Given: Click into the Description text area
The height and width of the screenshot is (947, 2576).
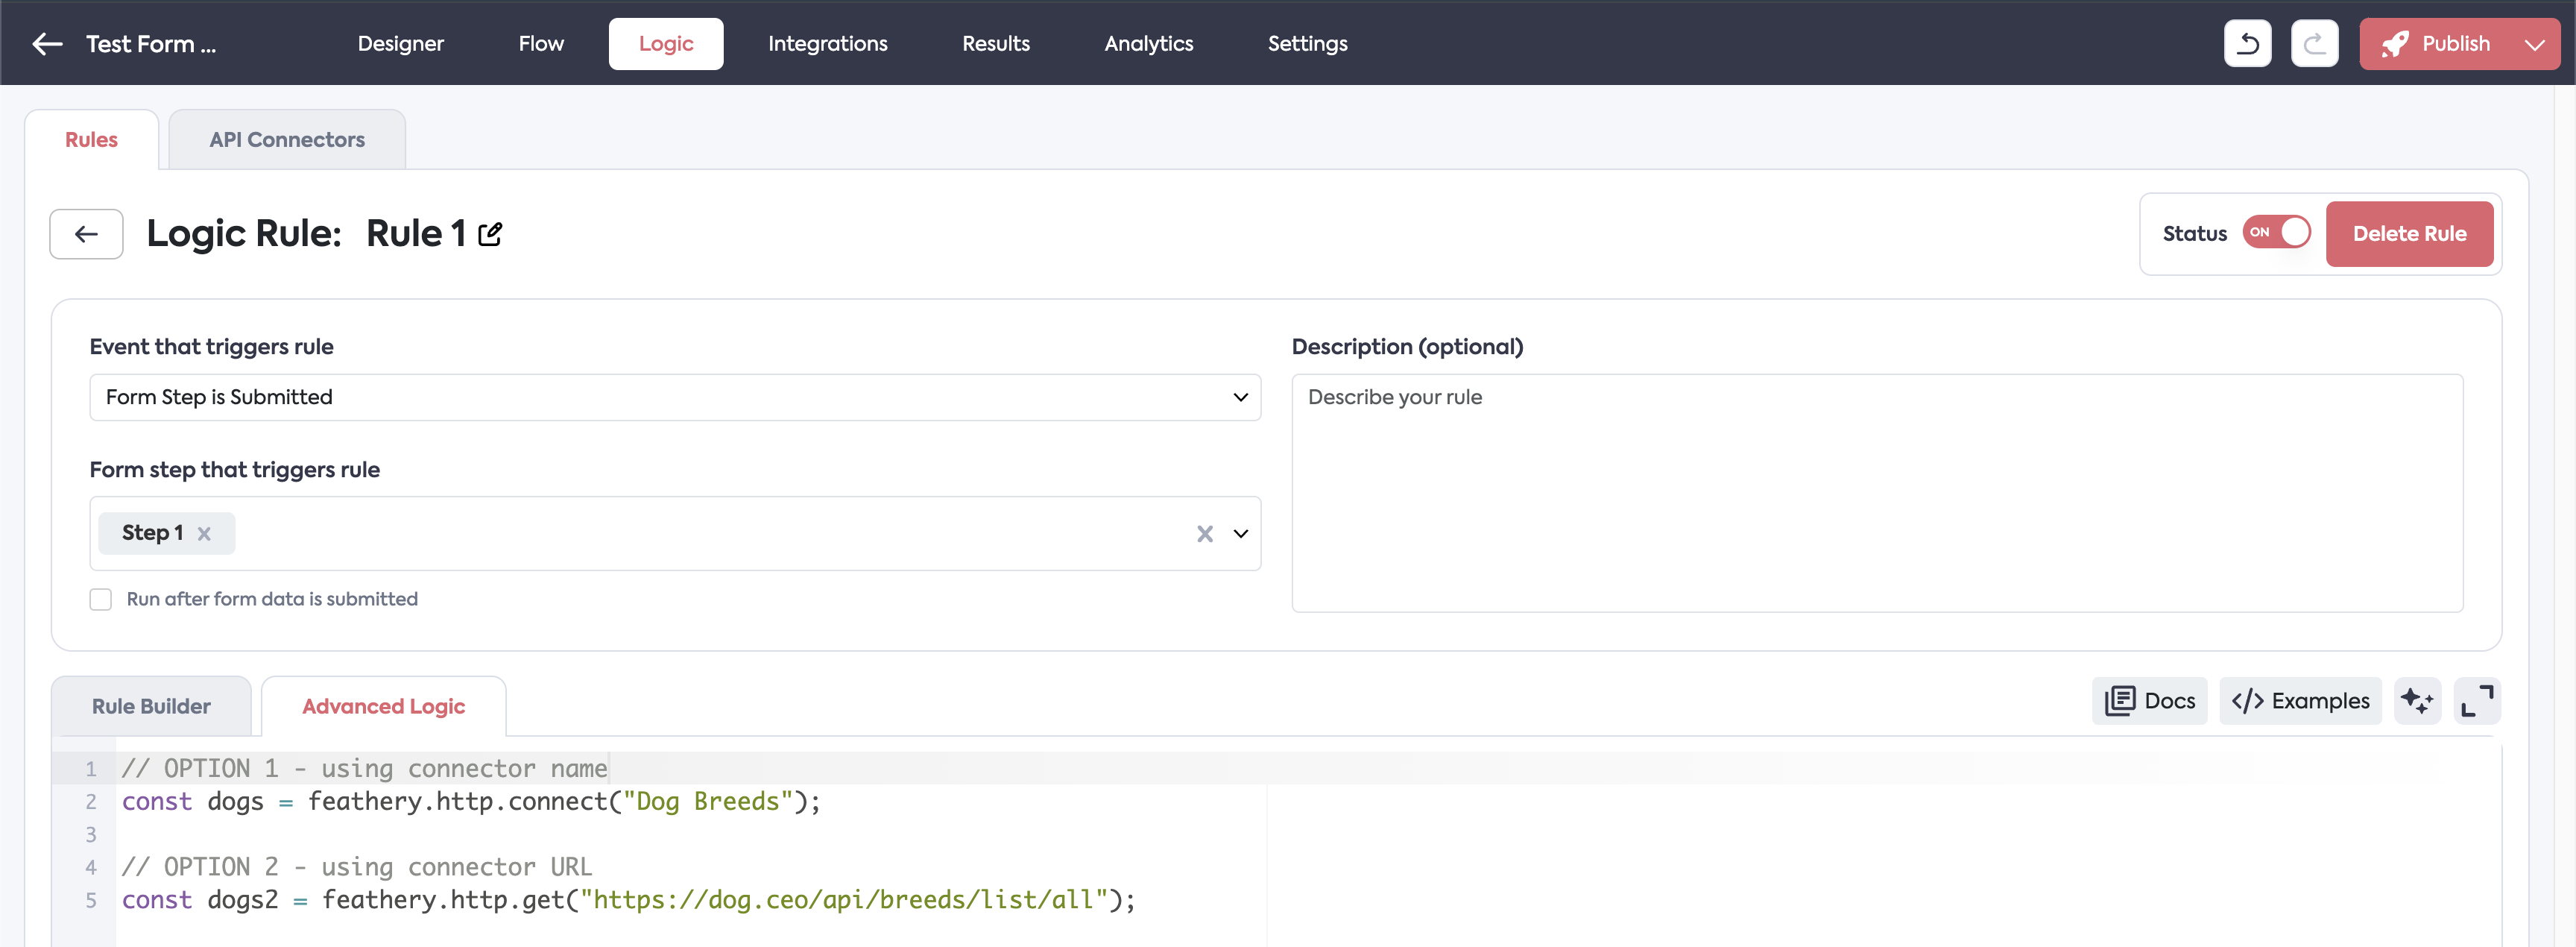Looking at the screenshot, I should point(1876,492).
